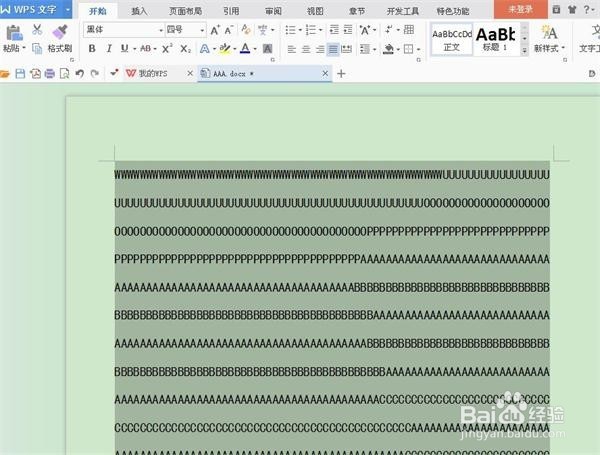The height and width of the screenshot is (455, 600).
Task: Align text left
Action: coord(292,49)
